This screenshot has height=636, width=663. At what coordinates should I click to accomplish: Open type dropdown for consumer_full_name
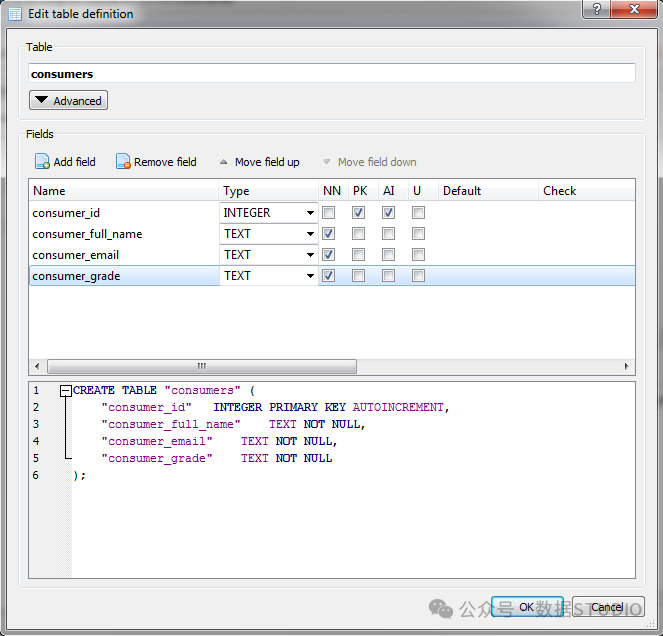[x=310, y=234]
